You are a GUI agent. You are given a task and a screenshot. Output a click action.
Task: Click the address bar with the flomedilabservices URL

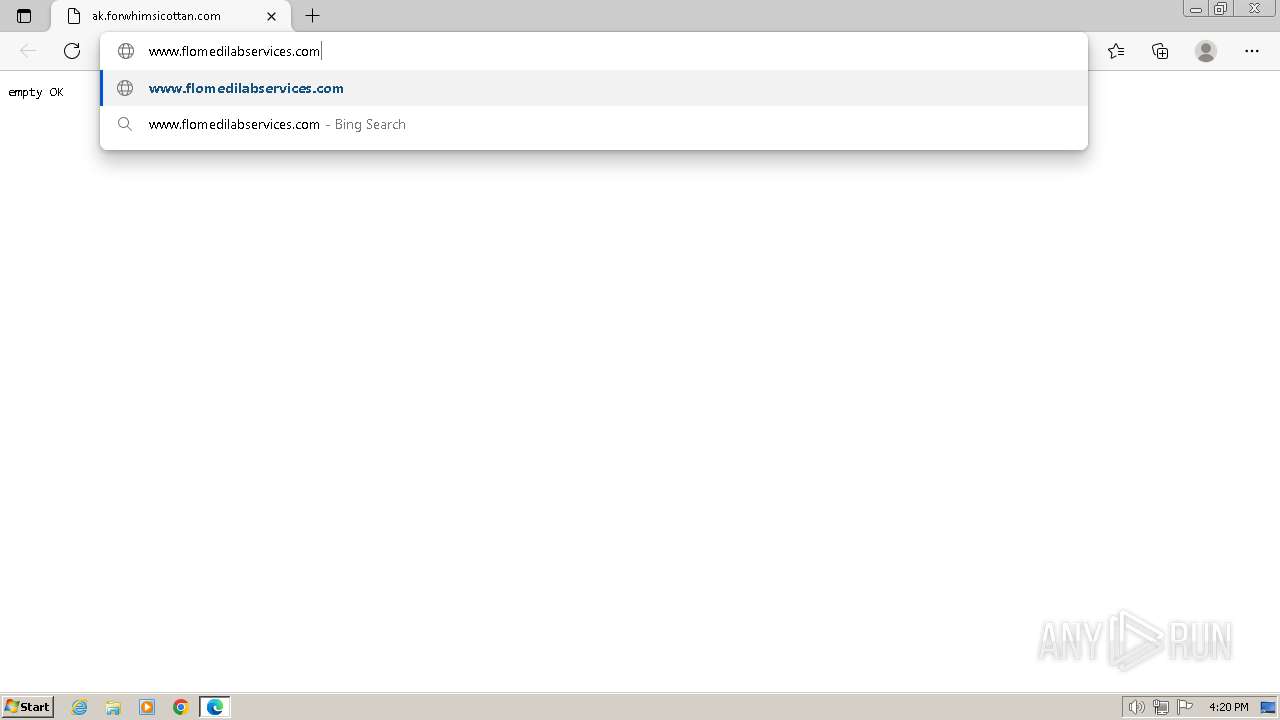pyautogui.click(x=594, y=51)
